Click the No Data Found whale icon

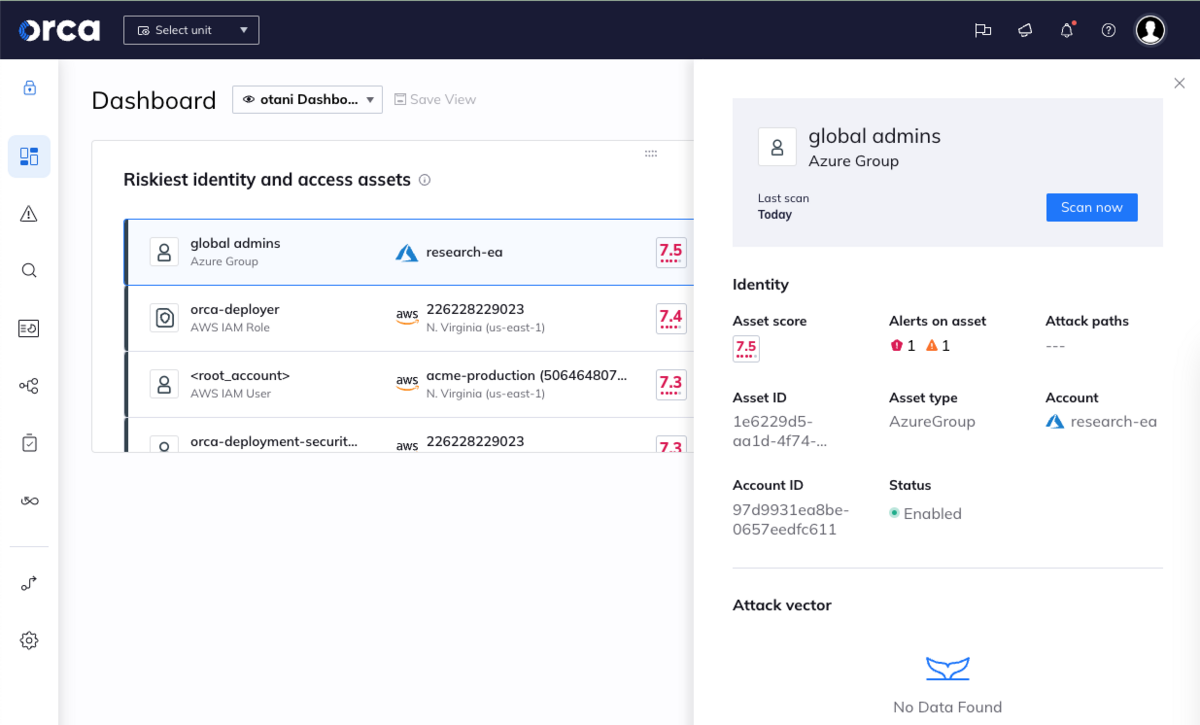click(x=947, y=668)
